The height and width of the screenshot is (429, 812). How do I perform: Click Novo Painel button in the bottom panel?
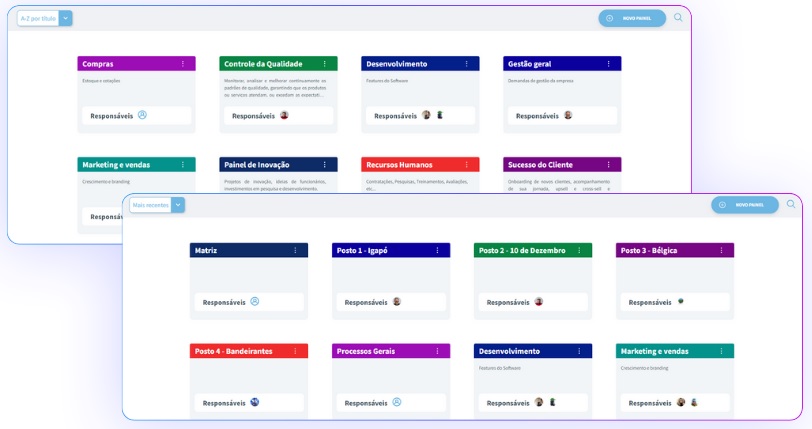(x=745, y=205)
